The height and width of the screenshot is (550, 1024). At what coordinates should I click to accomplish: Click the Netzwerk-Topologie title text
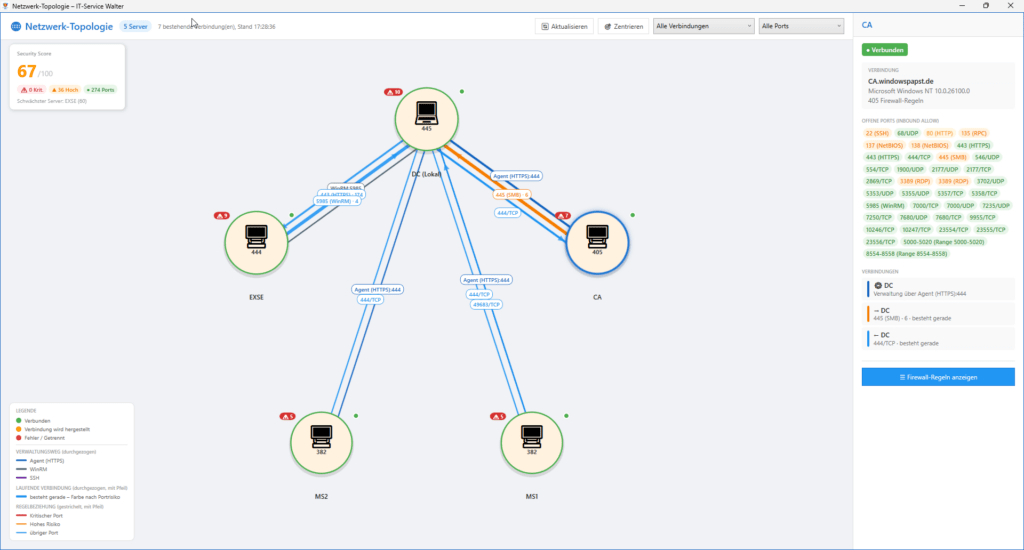click(x=69, y=27)
